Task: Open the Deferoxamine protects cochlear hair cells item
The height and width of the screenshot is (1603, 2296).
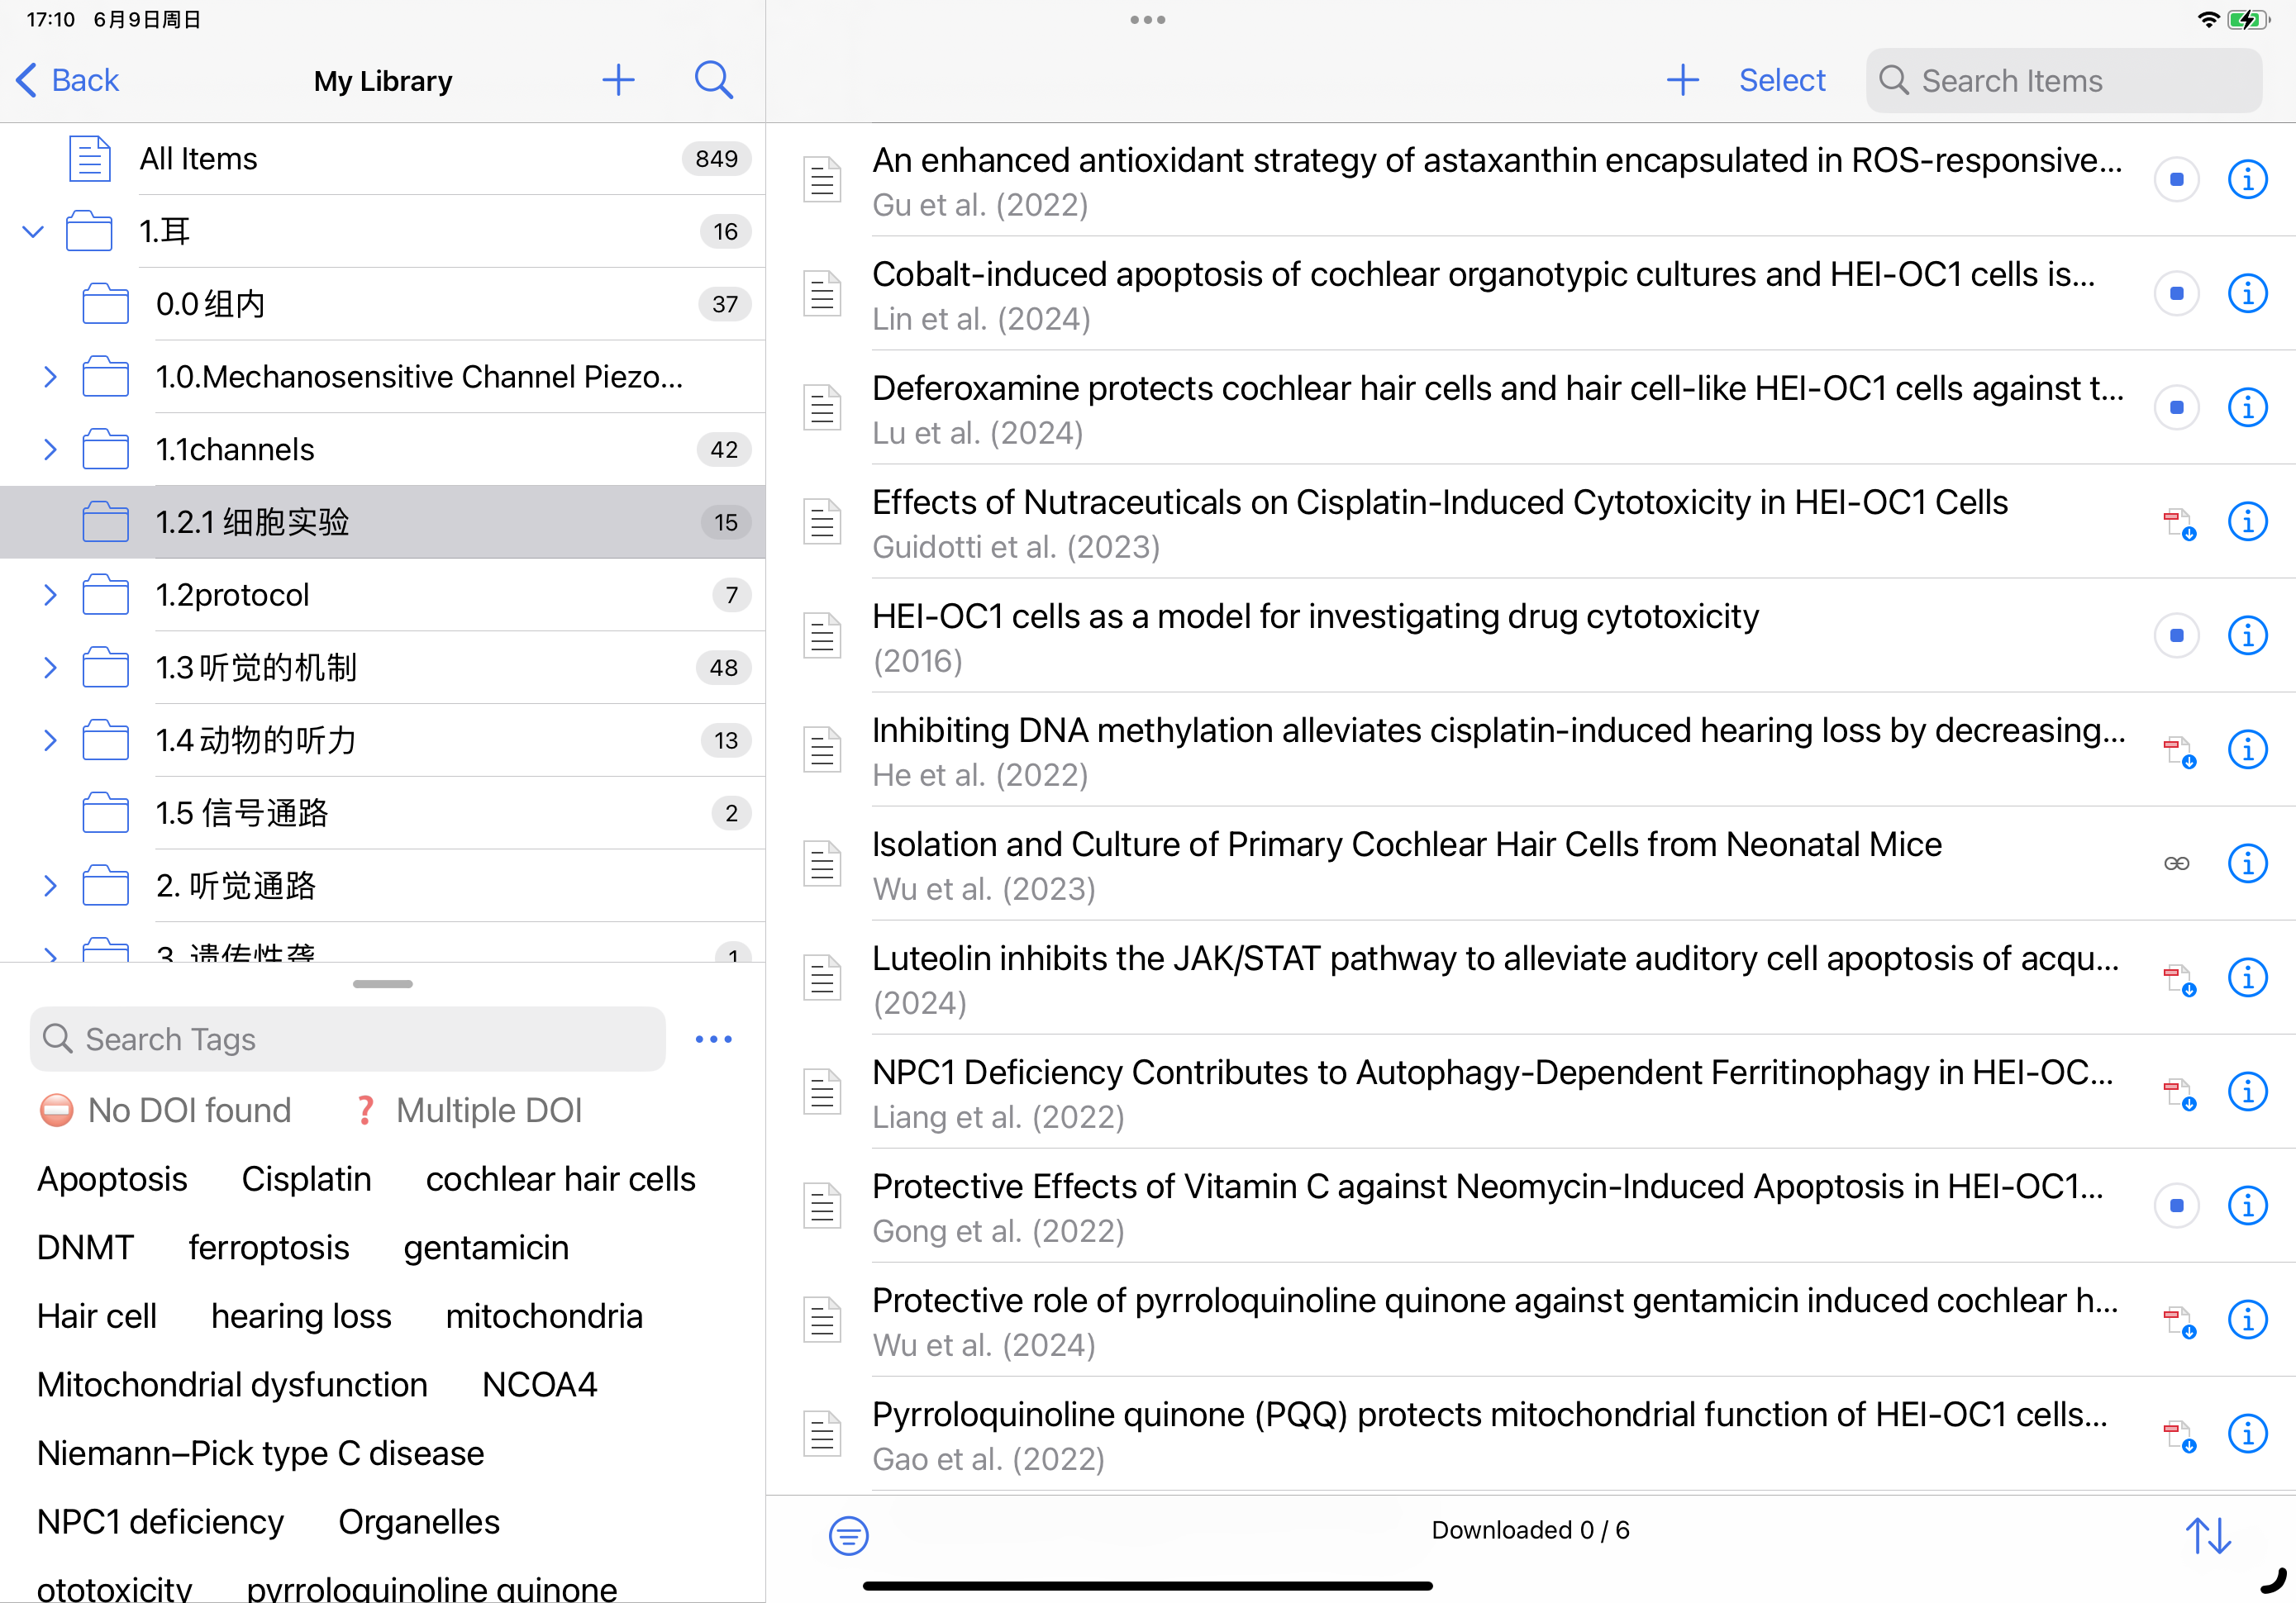Action: point(1530,408)
